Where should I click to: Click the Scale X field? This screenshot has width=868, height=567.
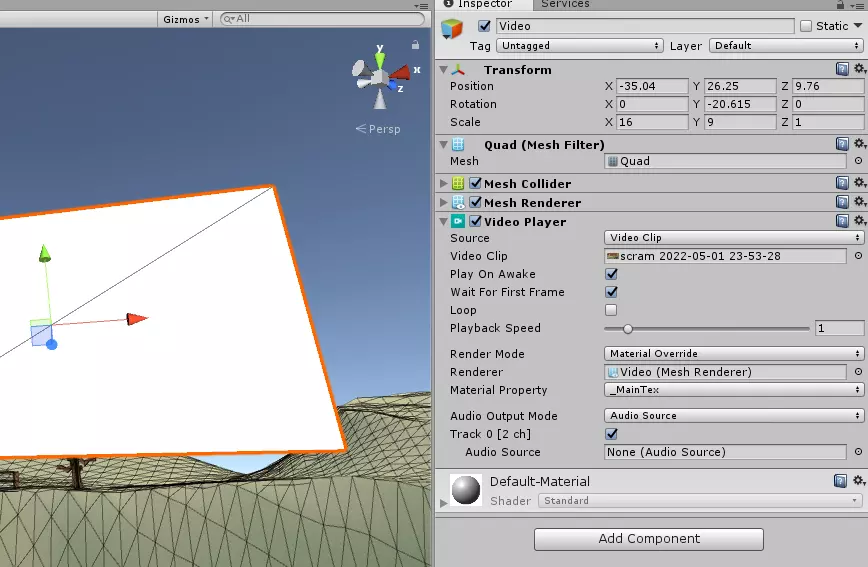coord(652,122)
